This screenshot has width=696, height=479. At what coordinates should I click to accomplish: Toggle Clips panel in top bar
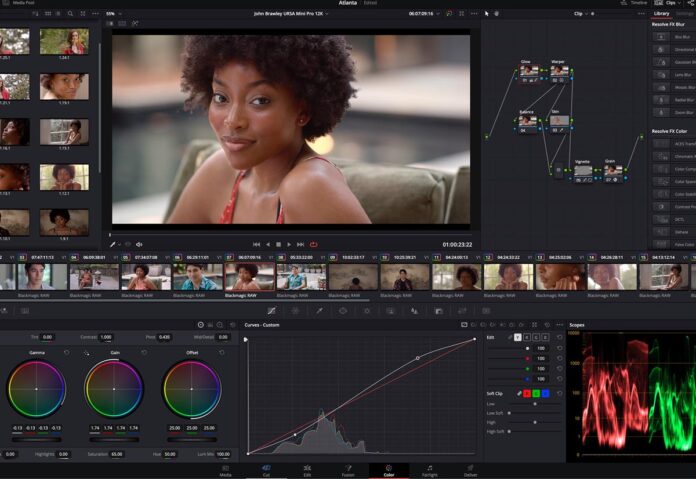pos(666,3)
